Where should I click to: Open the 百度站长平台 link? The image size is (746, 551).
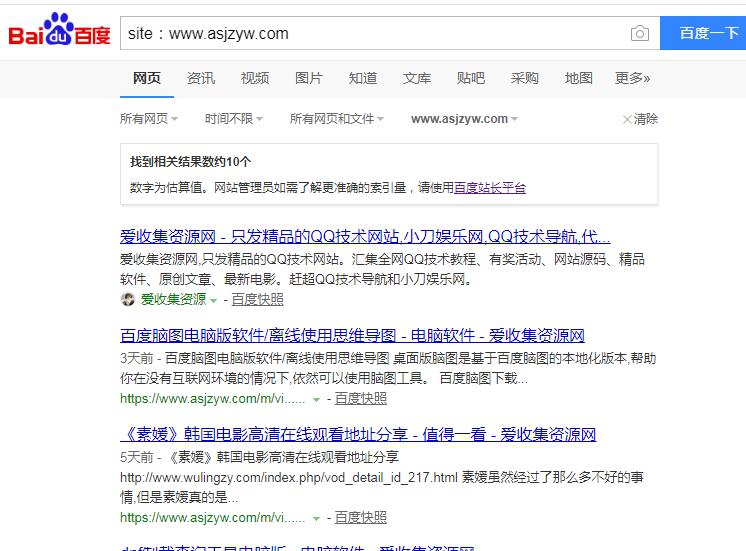click(490, 187)
